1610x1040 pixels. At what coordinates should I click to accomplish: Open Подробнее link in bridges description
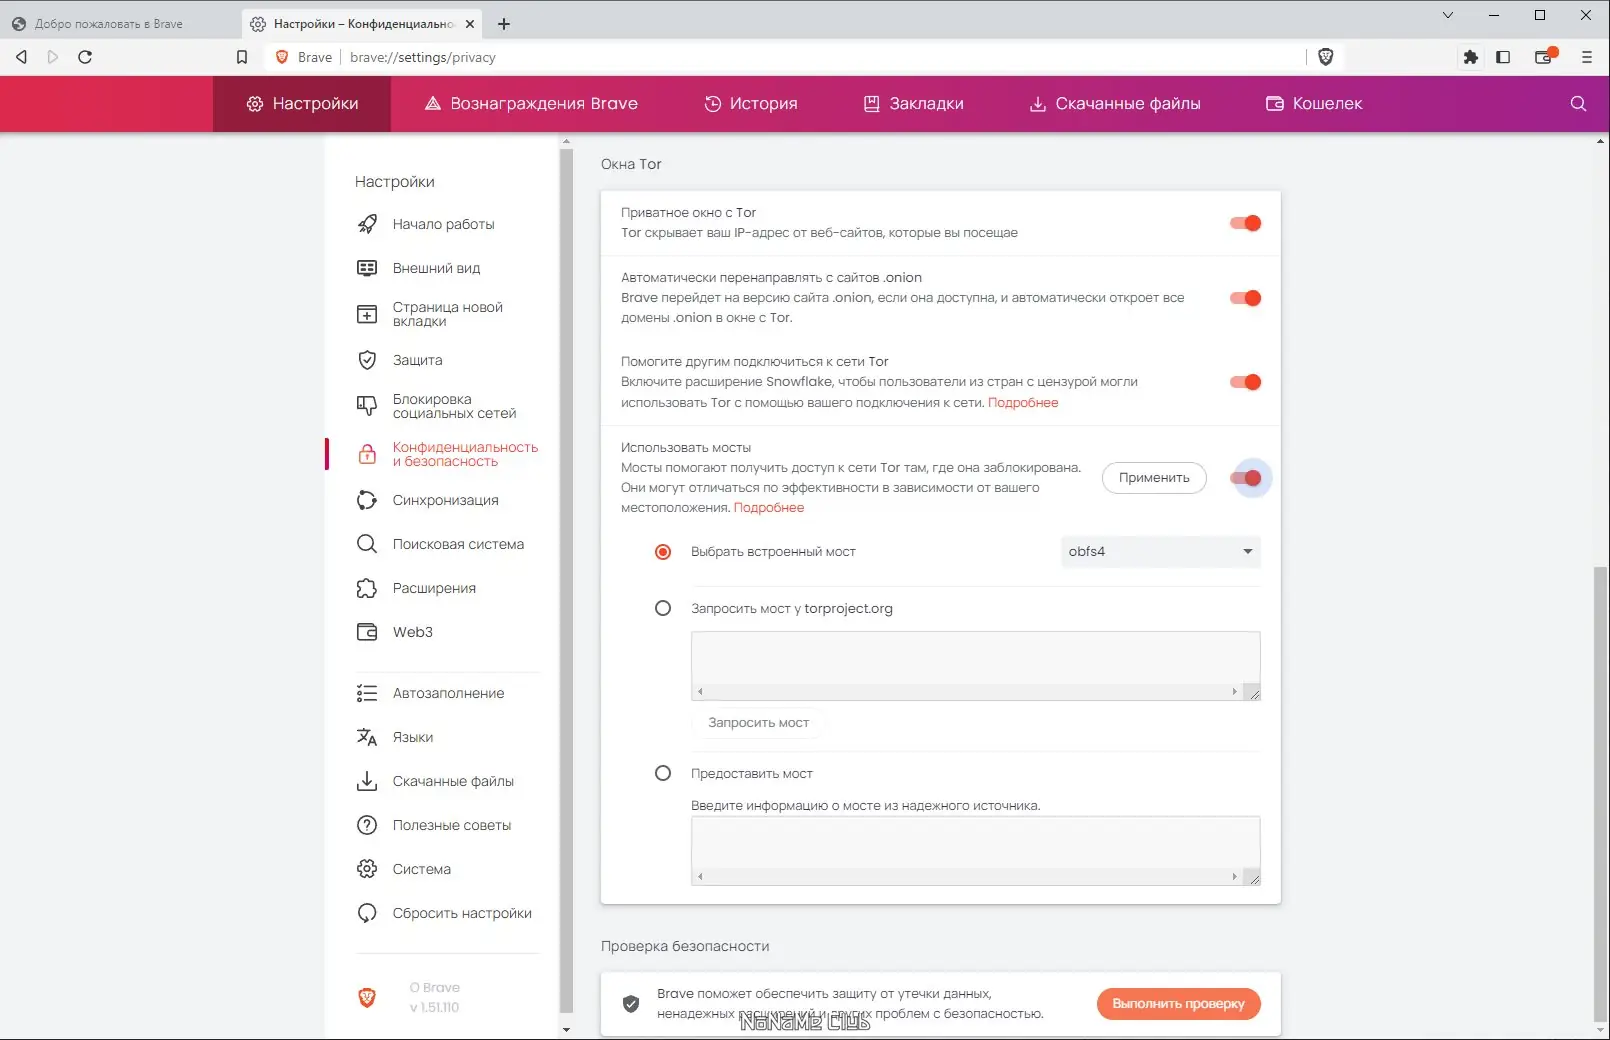[769, 508]
